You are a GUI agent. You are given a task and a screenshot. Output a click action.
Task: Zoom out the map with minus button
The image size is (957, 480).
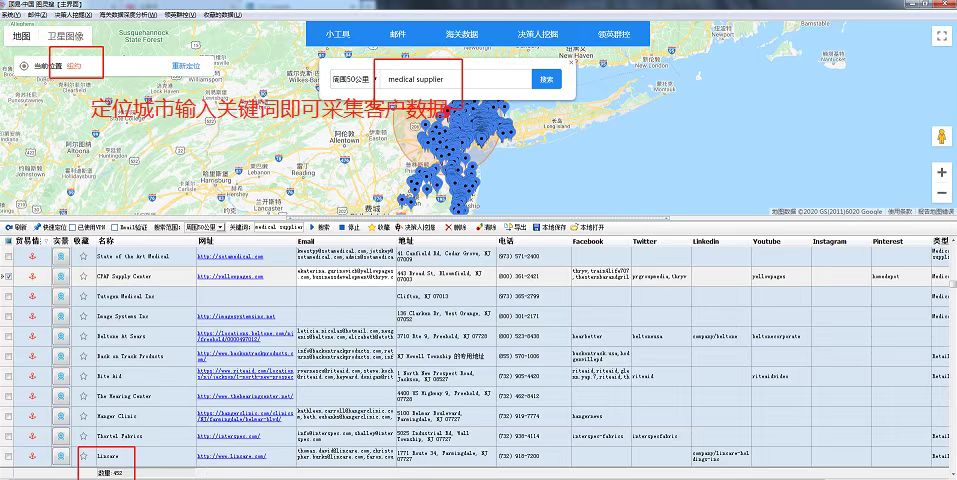941,194
